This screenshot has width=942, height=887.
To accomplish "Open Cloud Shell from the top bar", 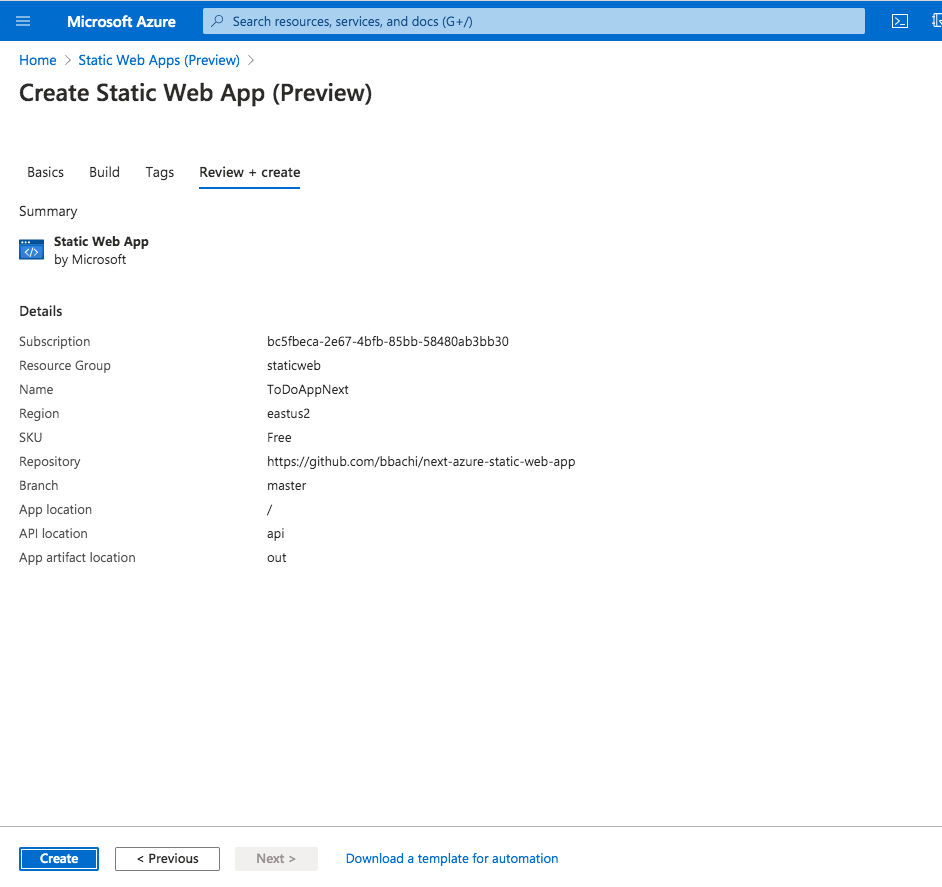I will tap(899, 21).
